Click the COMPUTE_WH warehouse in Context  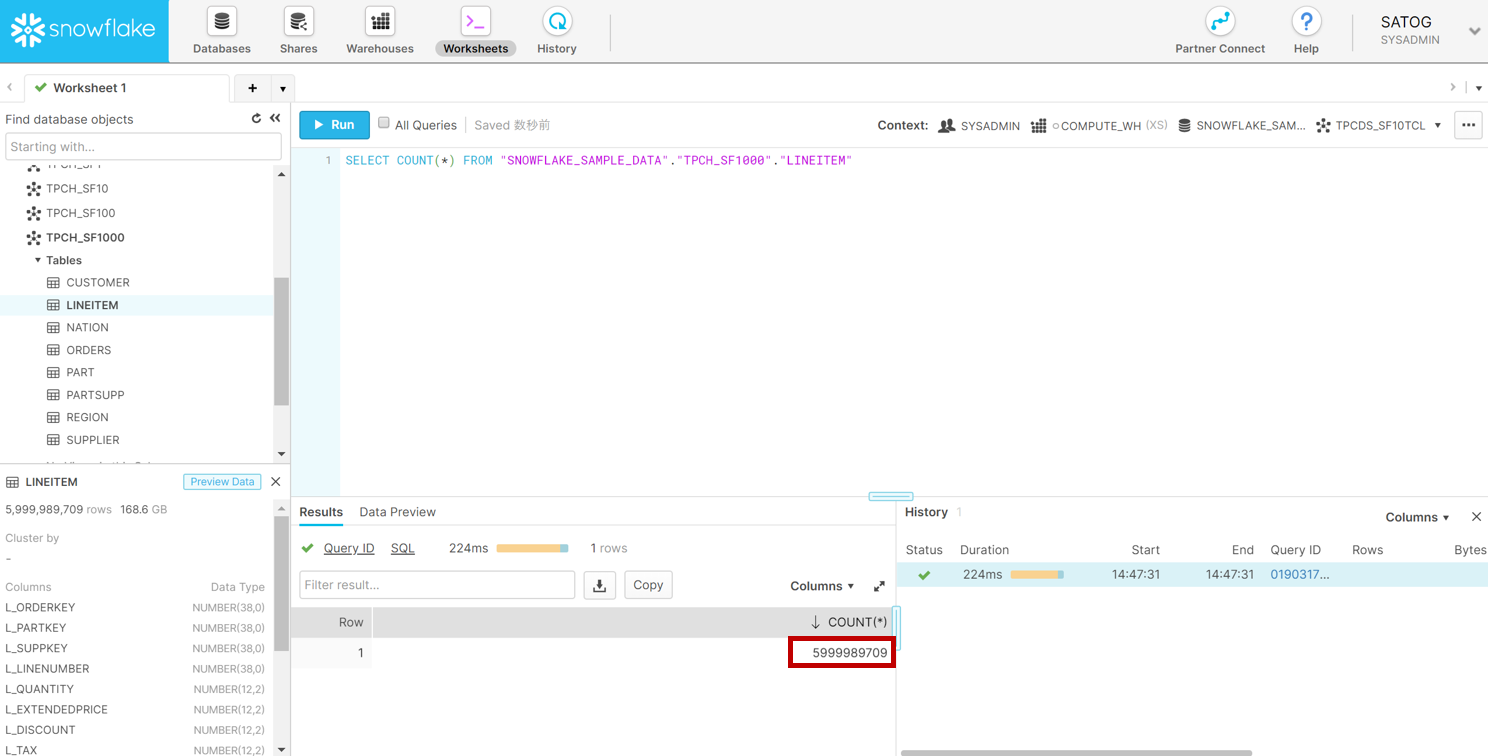pyautogui.click(x=1099, y=126)
